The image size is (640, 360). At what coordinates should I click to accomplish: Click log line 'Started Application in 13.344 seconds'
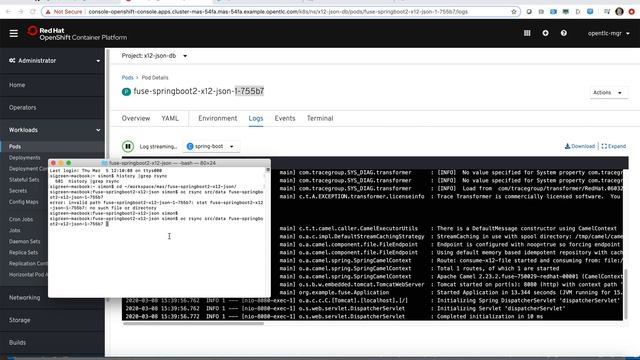point(529,292)
